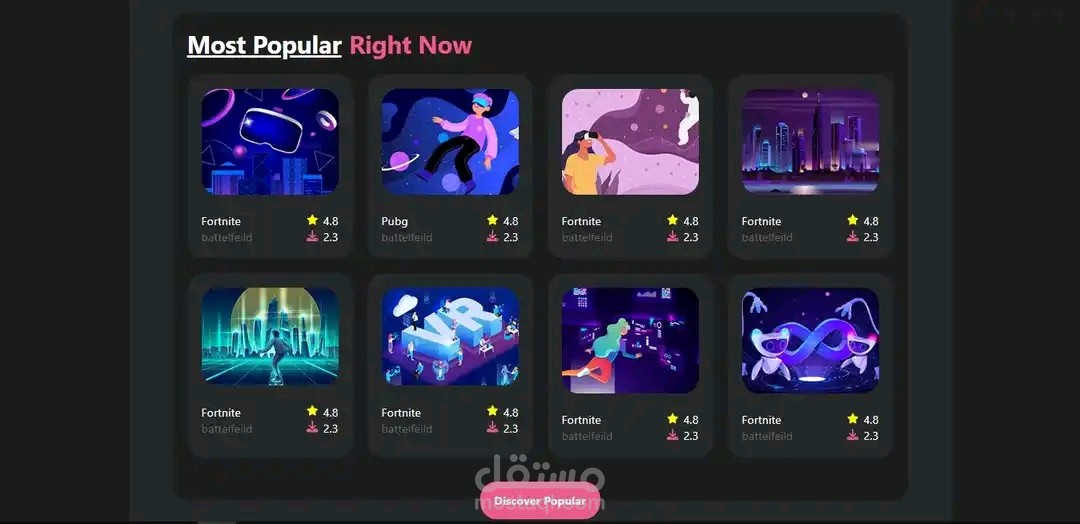Open the purple night city skyline thumbnail
This screenshot has width=1080, height=524.
[x=810, y=142]
